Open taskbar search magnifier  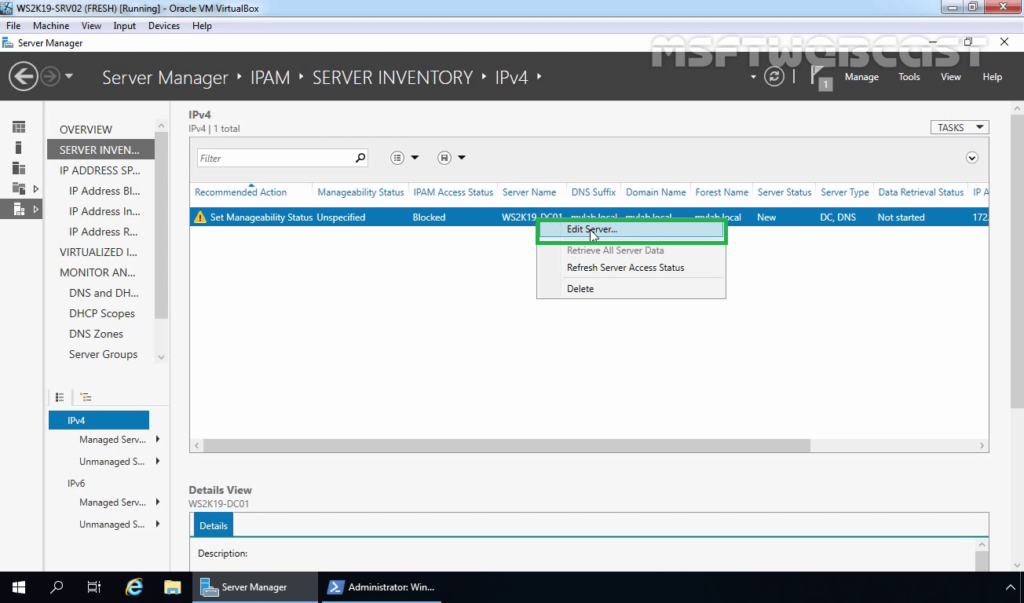57,587
